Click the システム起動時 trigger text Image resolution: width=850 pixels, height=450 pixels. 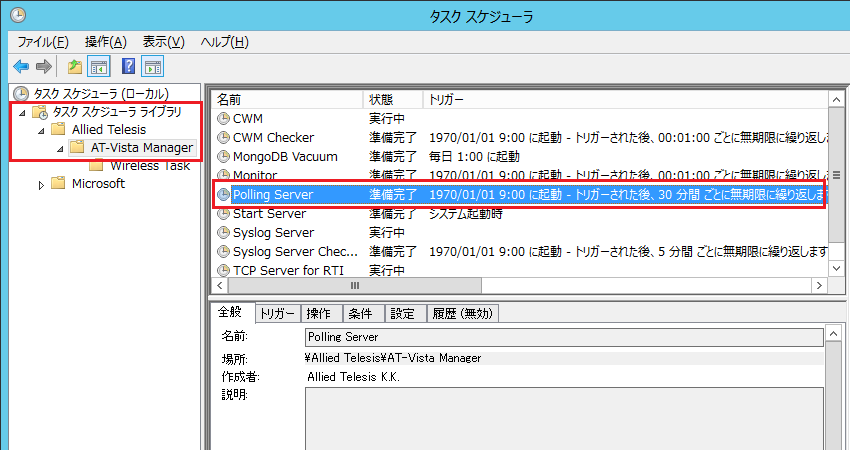point(466,214)
